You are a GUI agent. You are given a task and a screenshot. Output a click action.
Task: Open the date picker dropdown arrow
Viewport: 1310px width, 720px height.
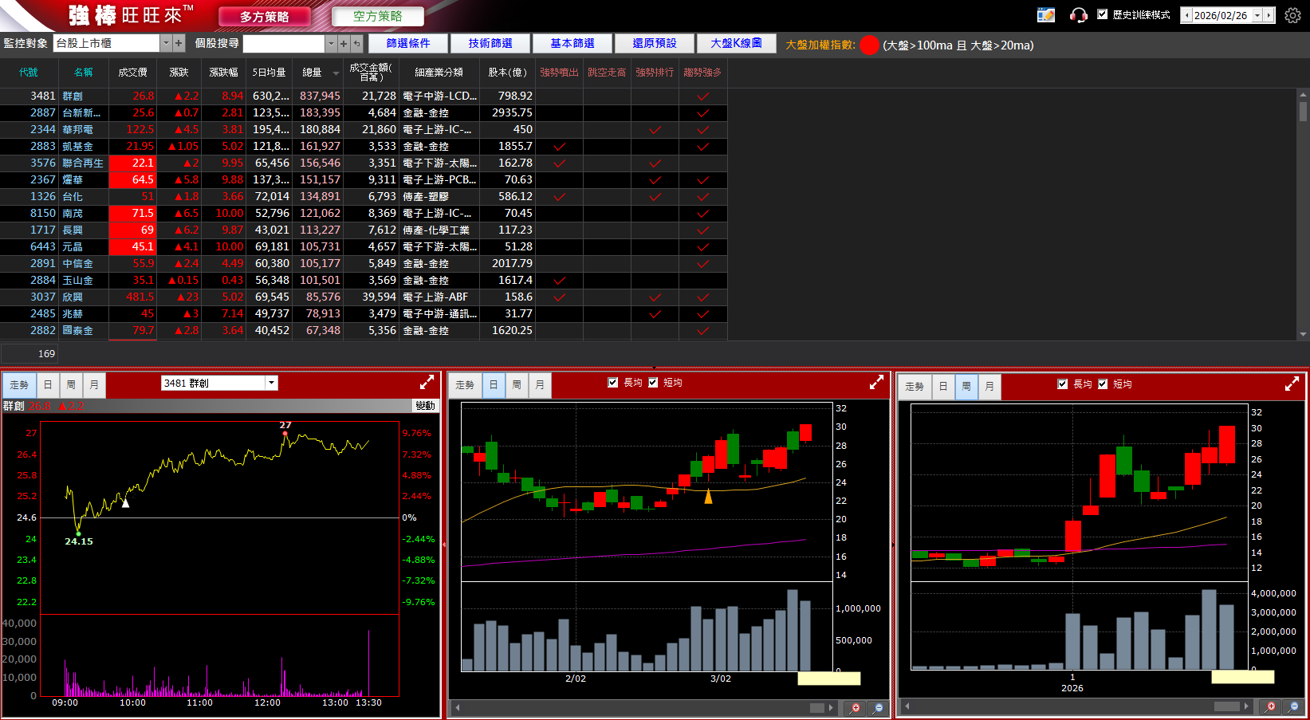tap(1258, 15)
